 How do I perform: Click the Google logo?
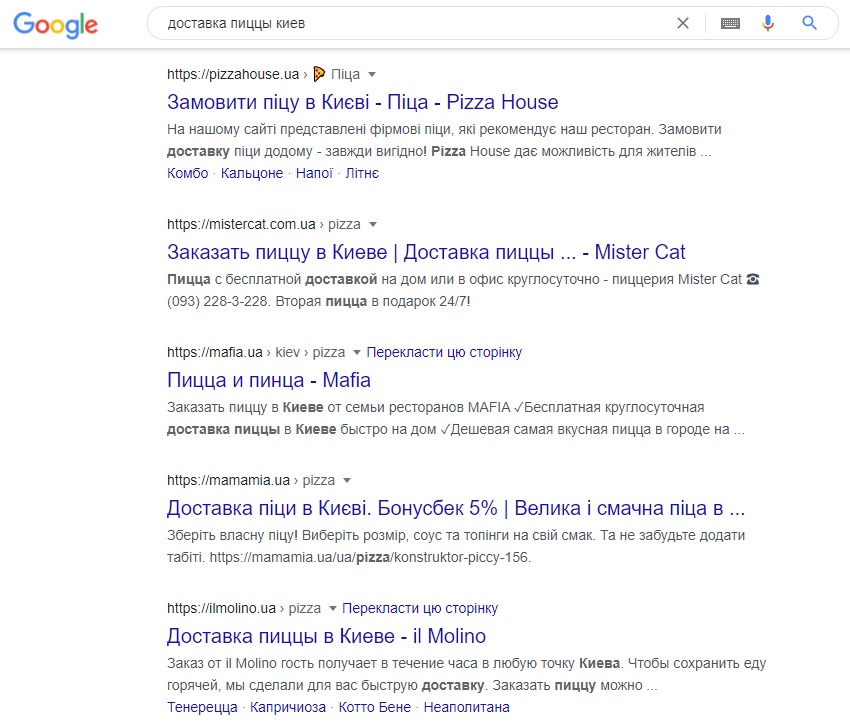click(56, 24)
